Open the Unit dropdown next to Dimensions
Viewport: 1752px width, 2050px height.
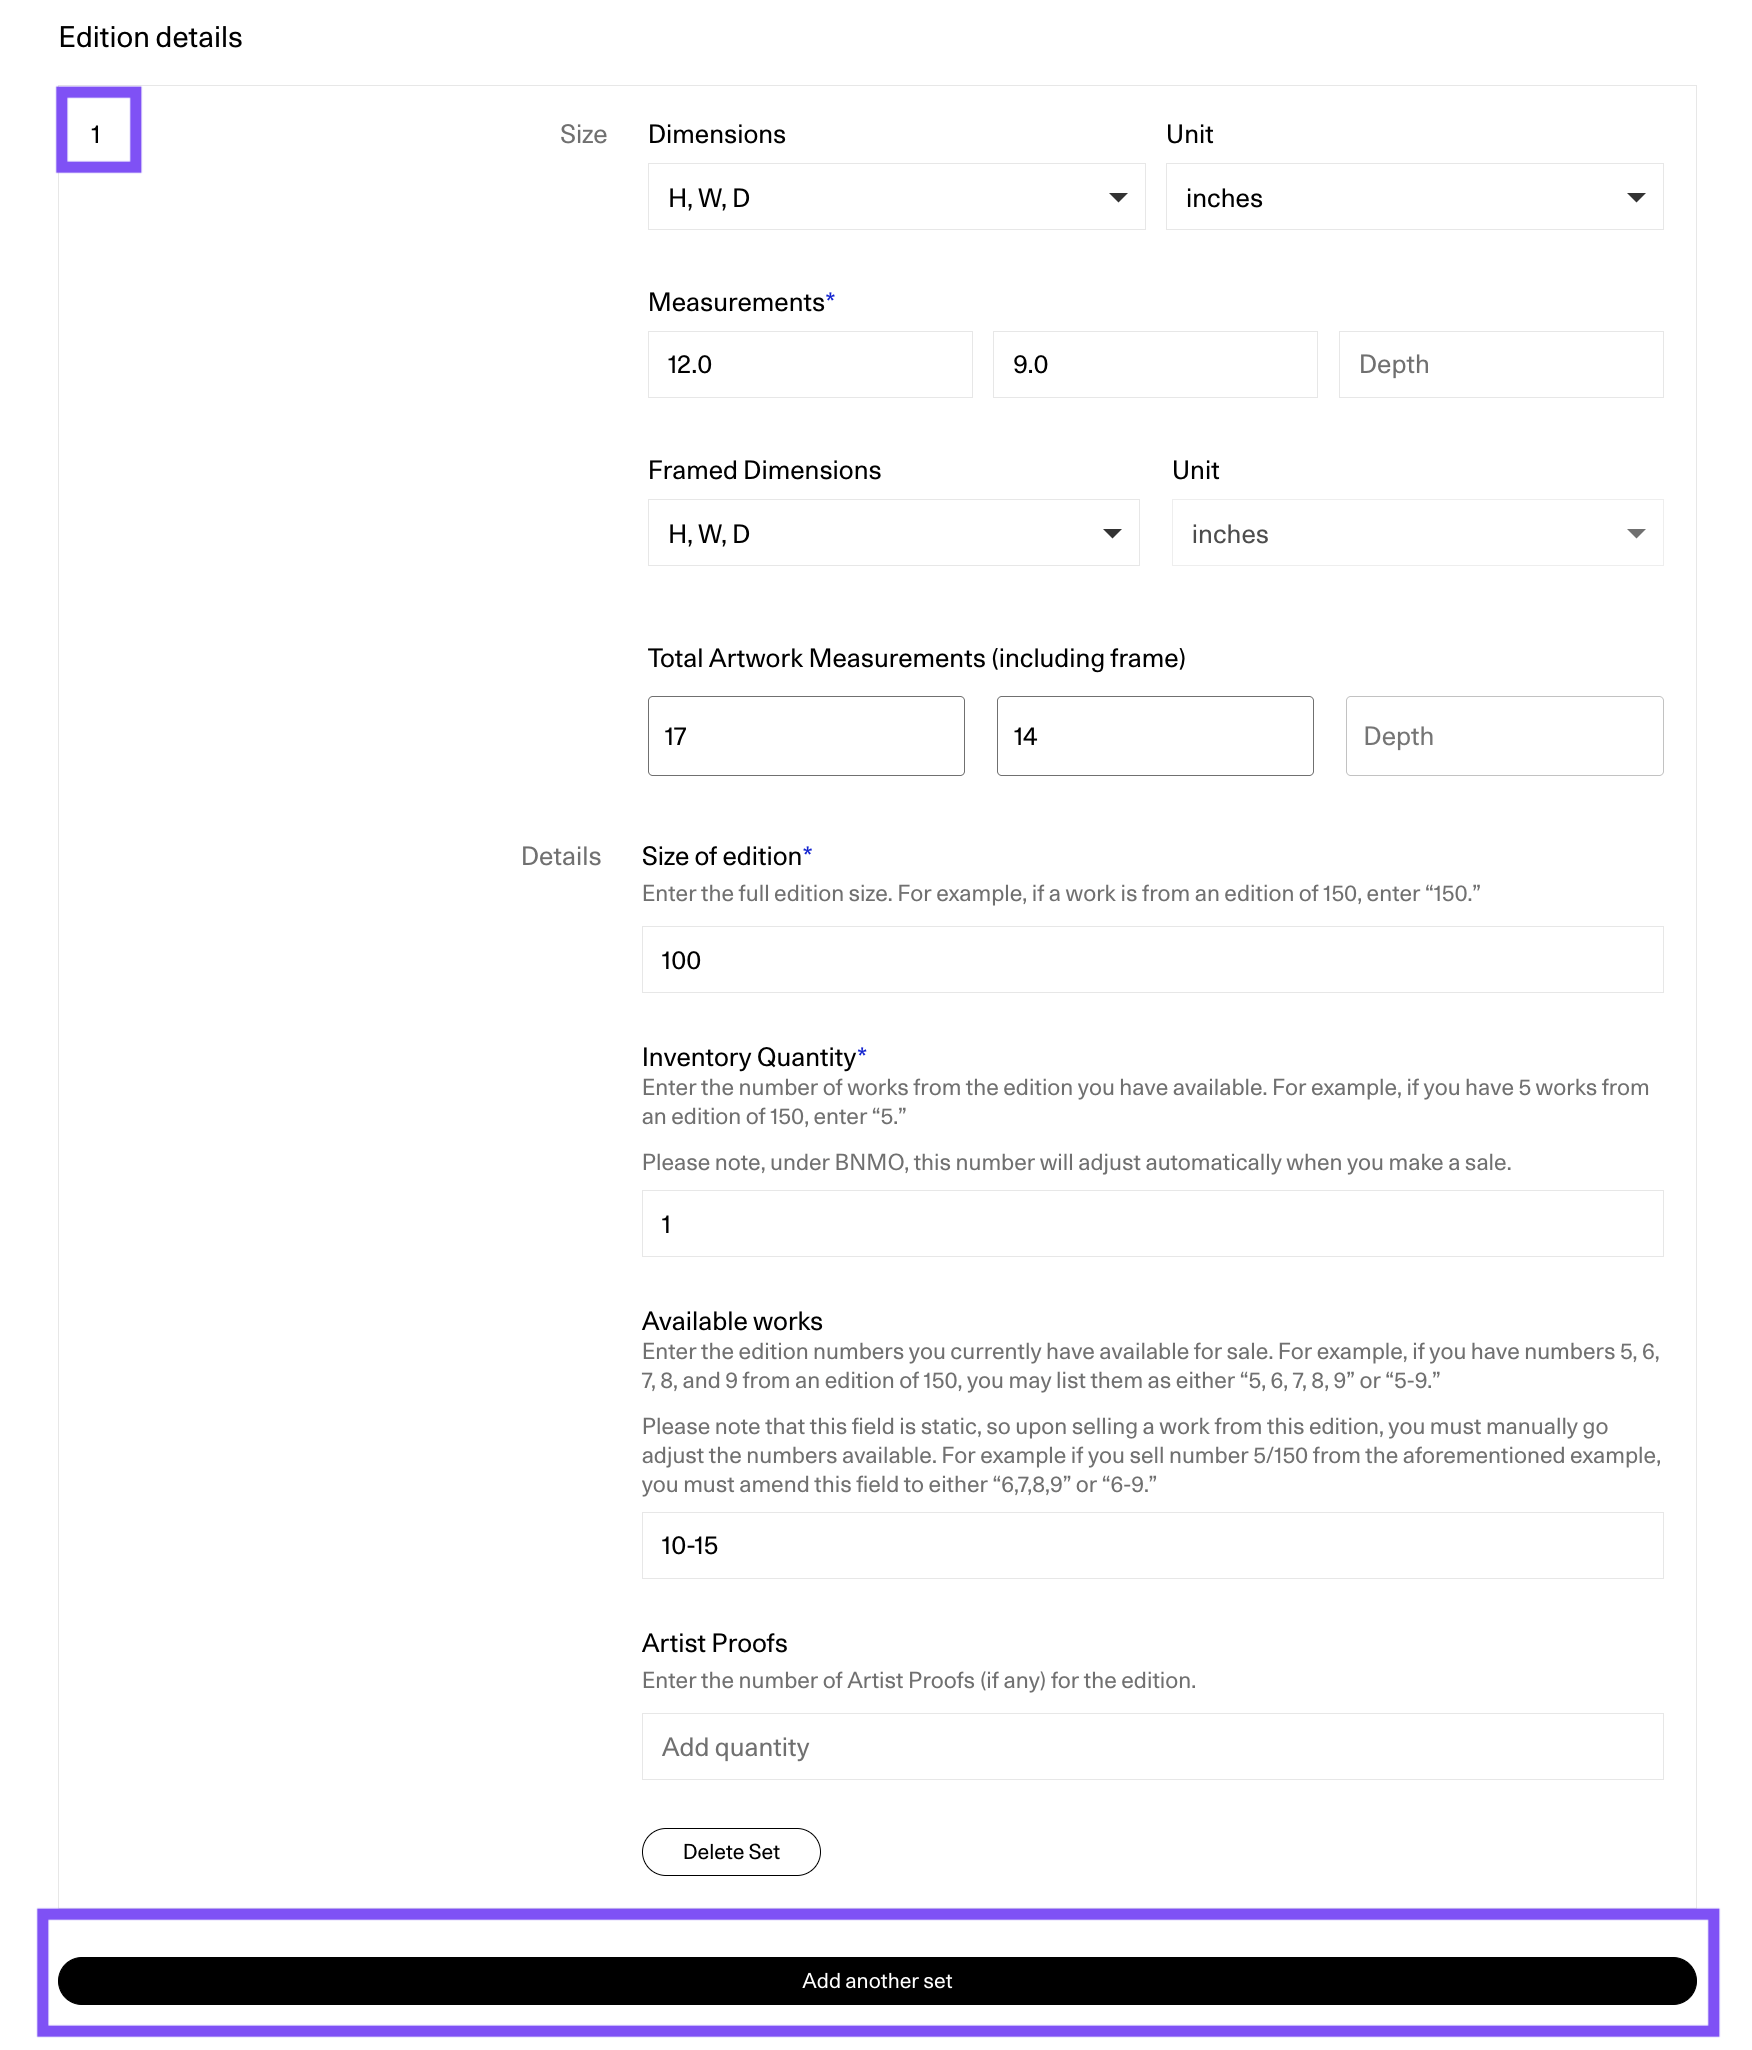pyautogui.click(x=1412, y=197)
